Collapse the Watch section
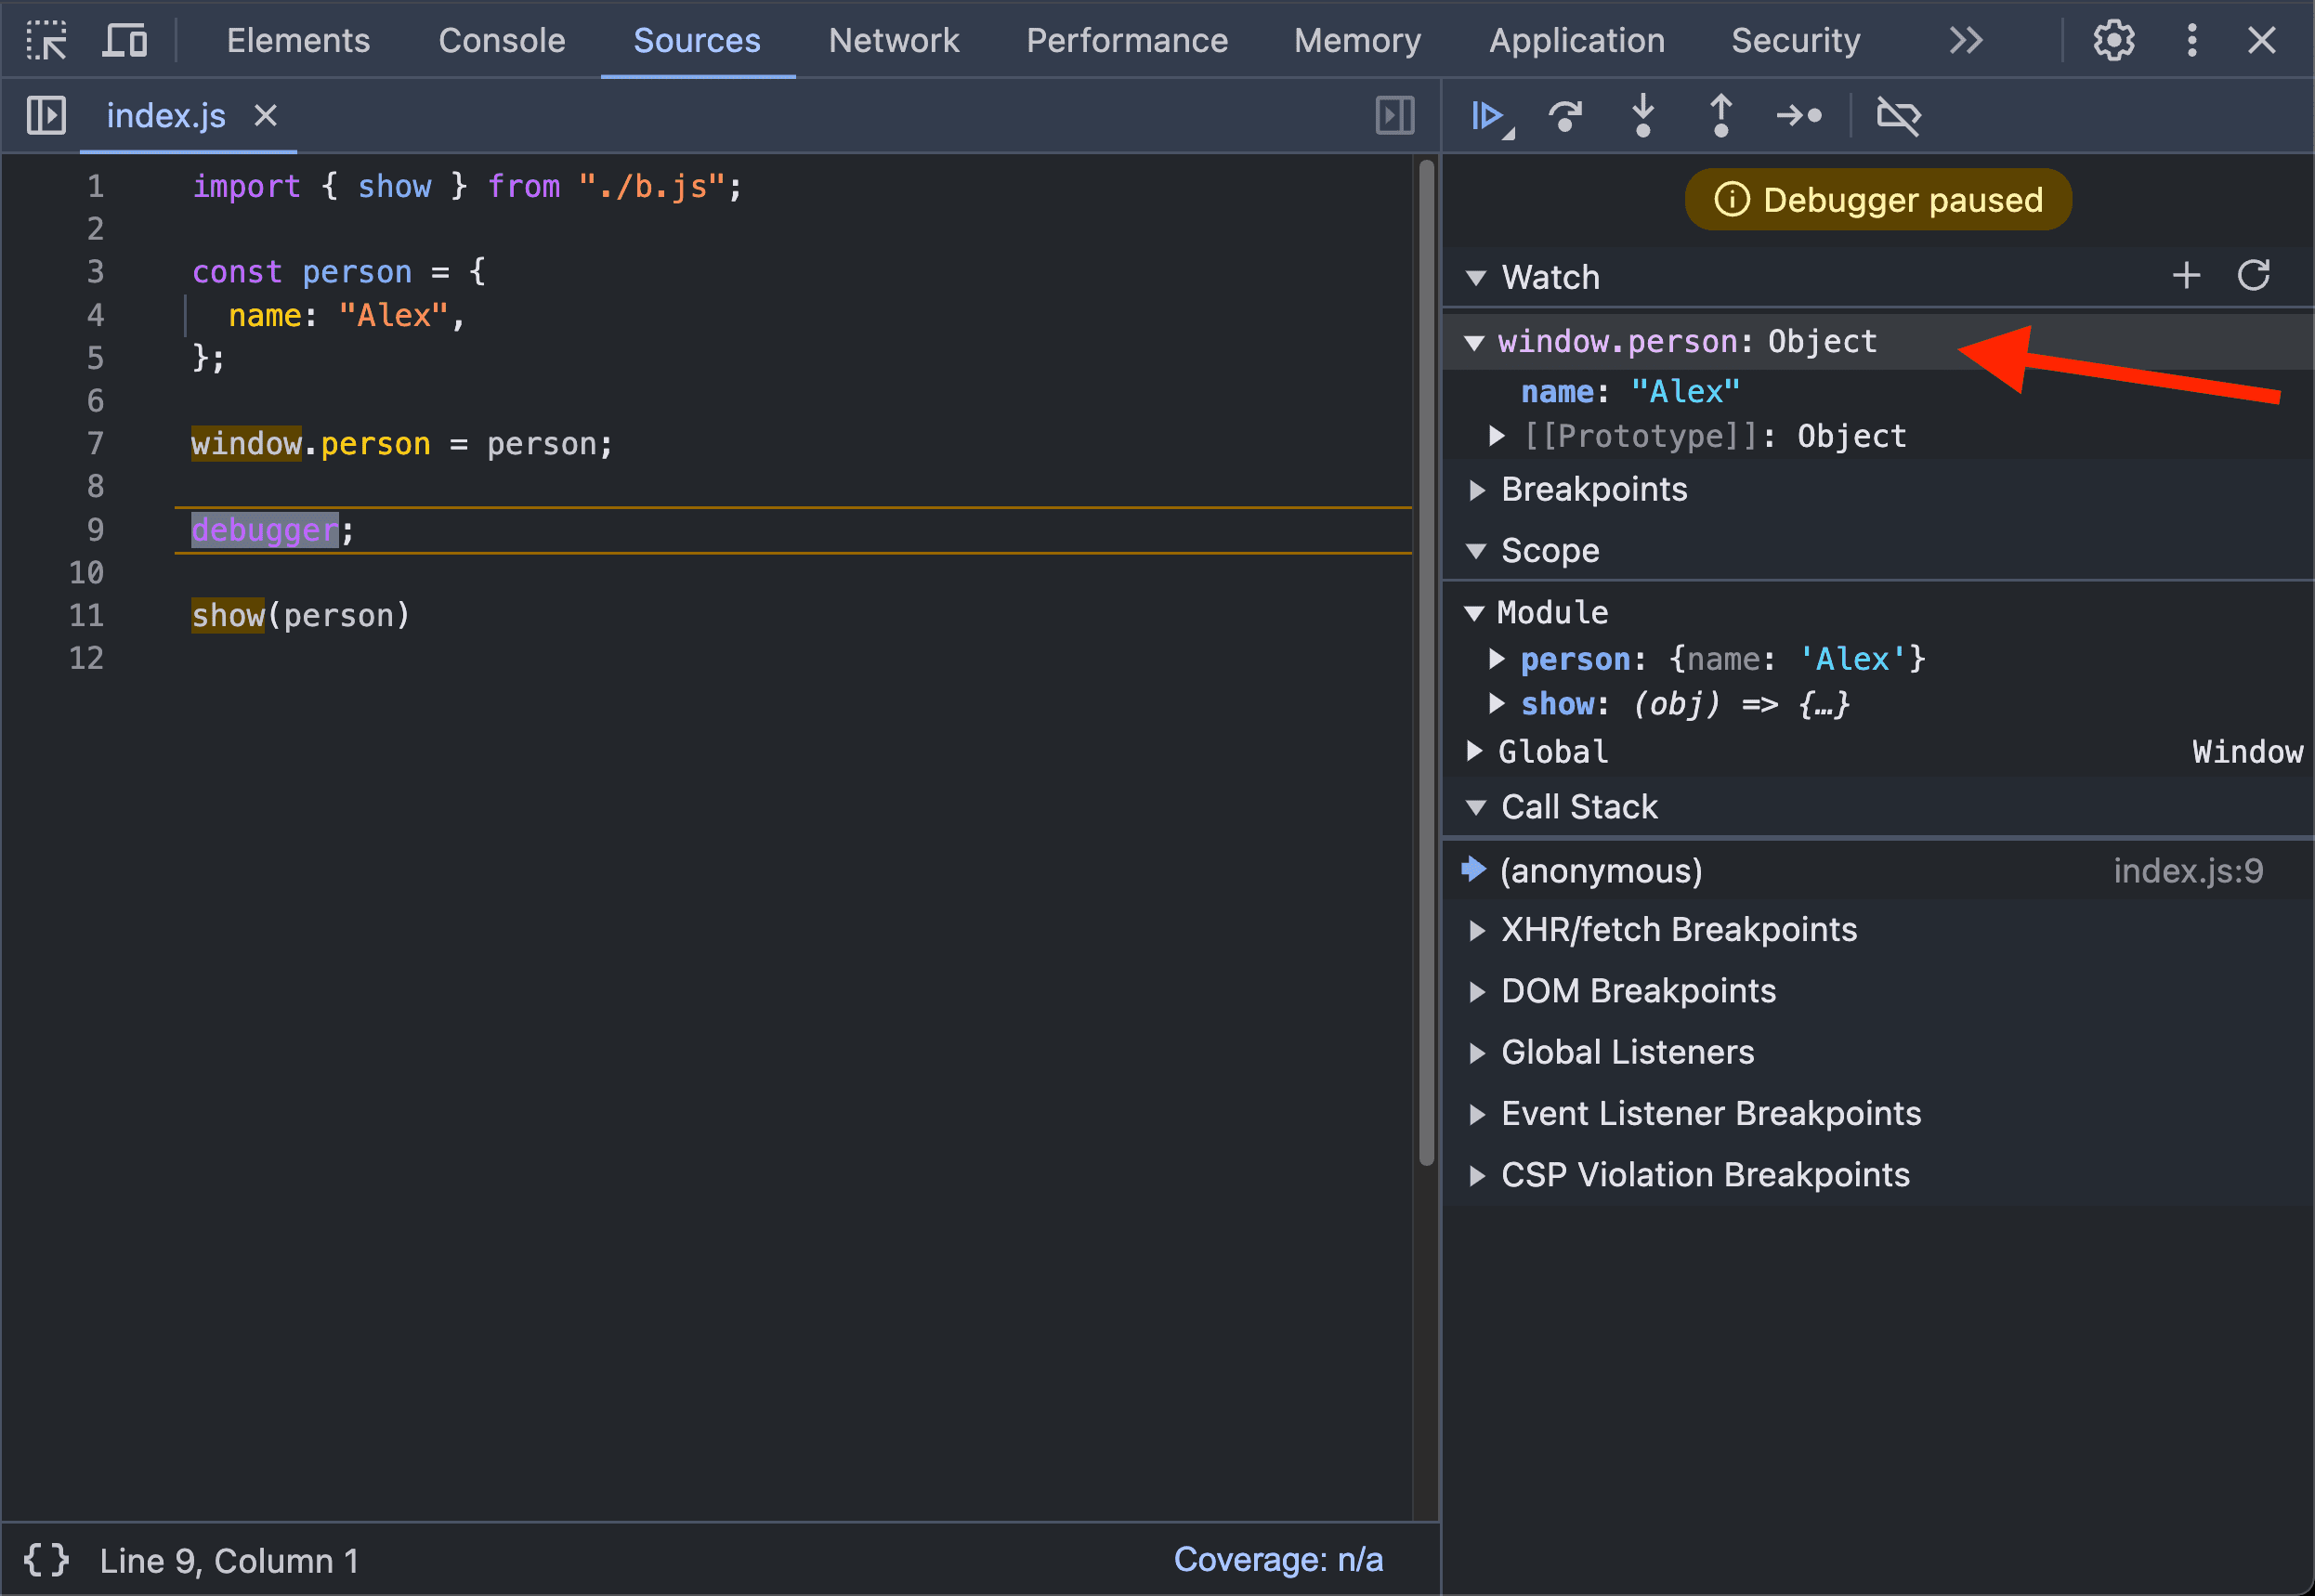Viewport: 2315px width, 1596px height. [1476, 278]
